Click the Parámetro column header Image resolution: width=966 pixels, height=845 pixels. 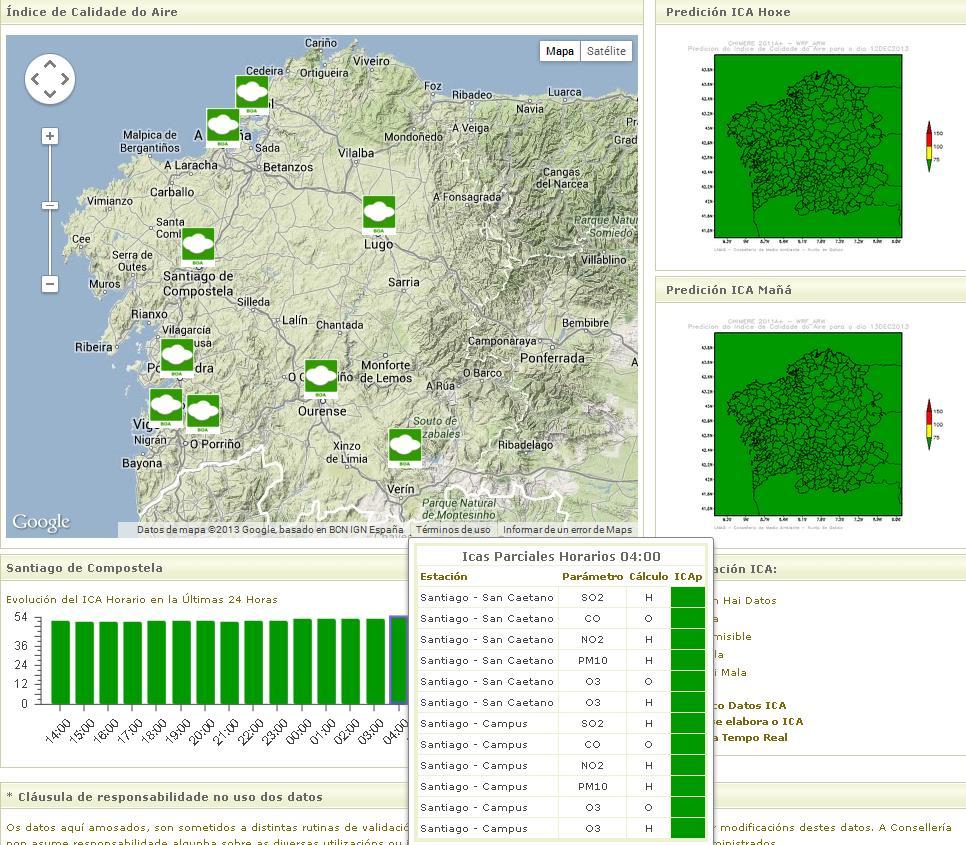click(x=592, y=576)
